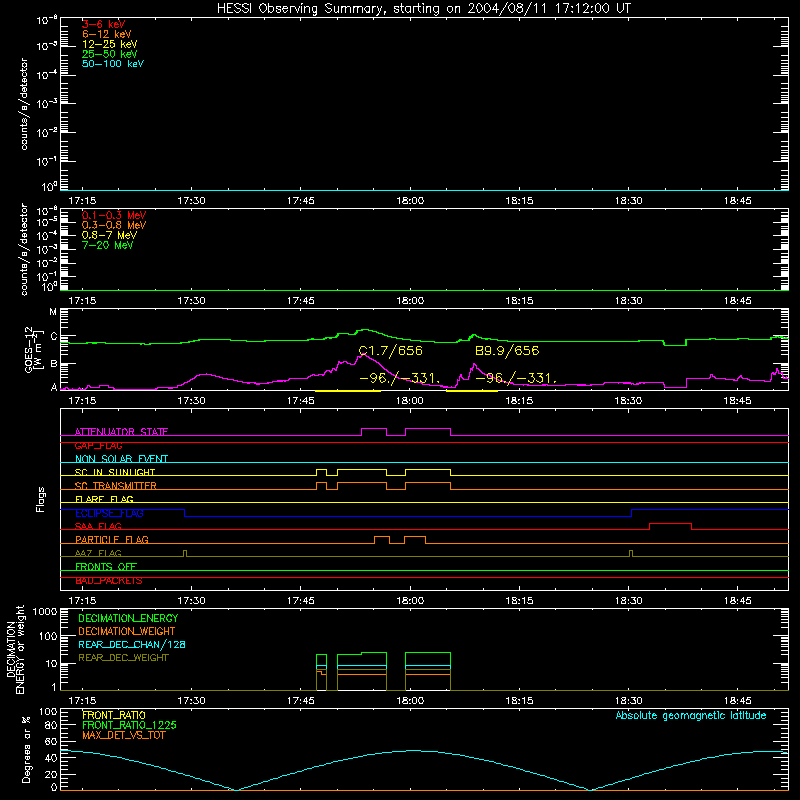Click the DECIMATION_ENERGY legend entry
The image size is (800, 800).
pyautogui.click(x=128, y=618)
